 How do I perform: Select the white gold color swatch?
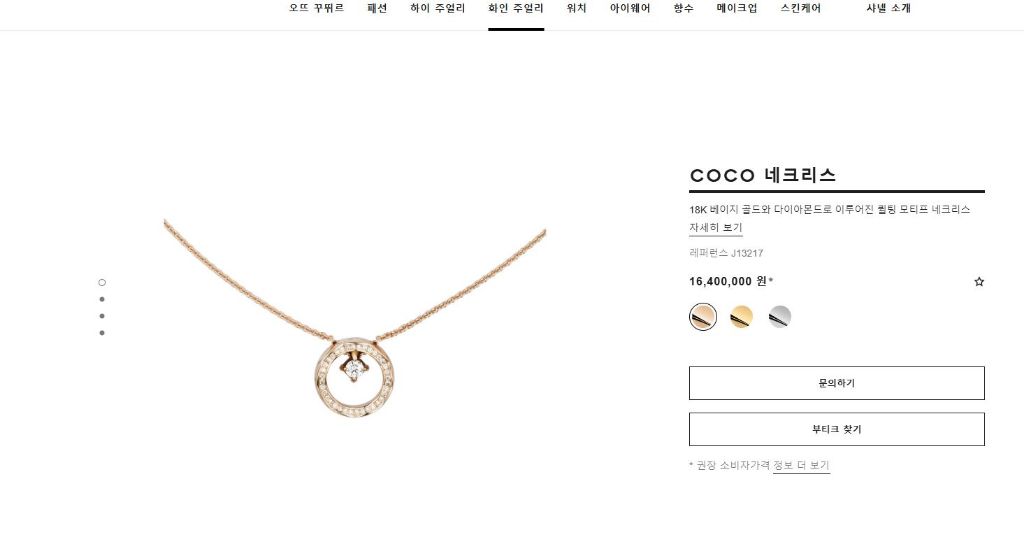(x=780, y=317)
